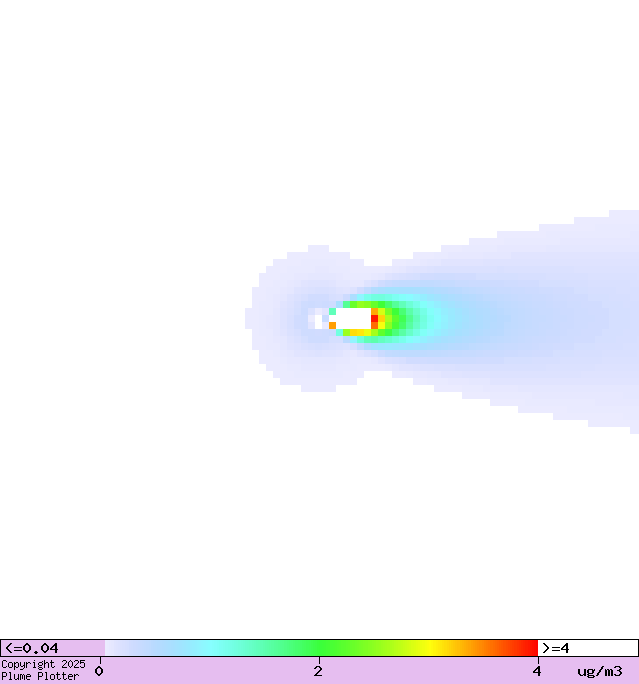This screenshot has height=684, width=639.
Task: Click the '<=0.04' legend label
Action: (31, 648)
